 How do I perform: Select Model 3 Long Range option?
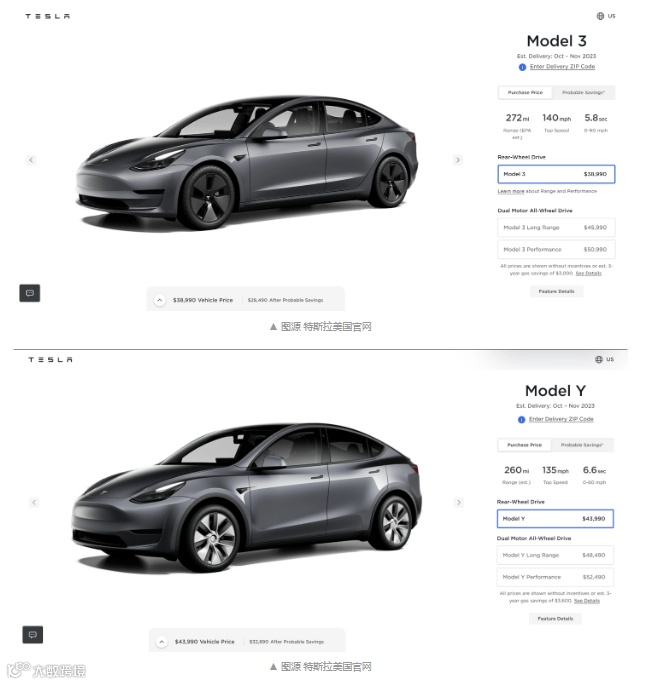(x=556, y=227)
